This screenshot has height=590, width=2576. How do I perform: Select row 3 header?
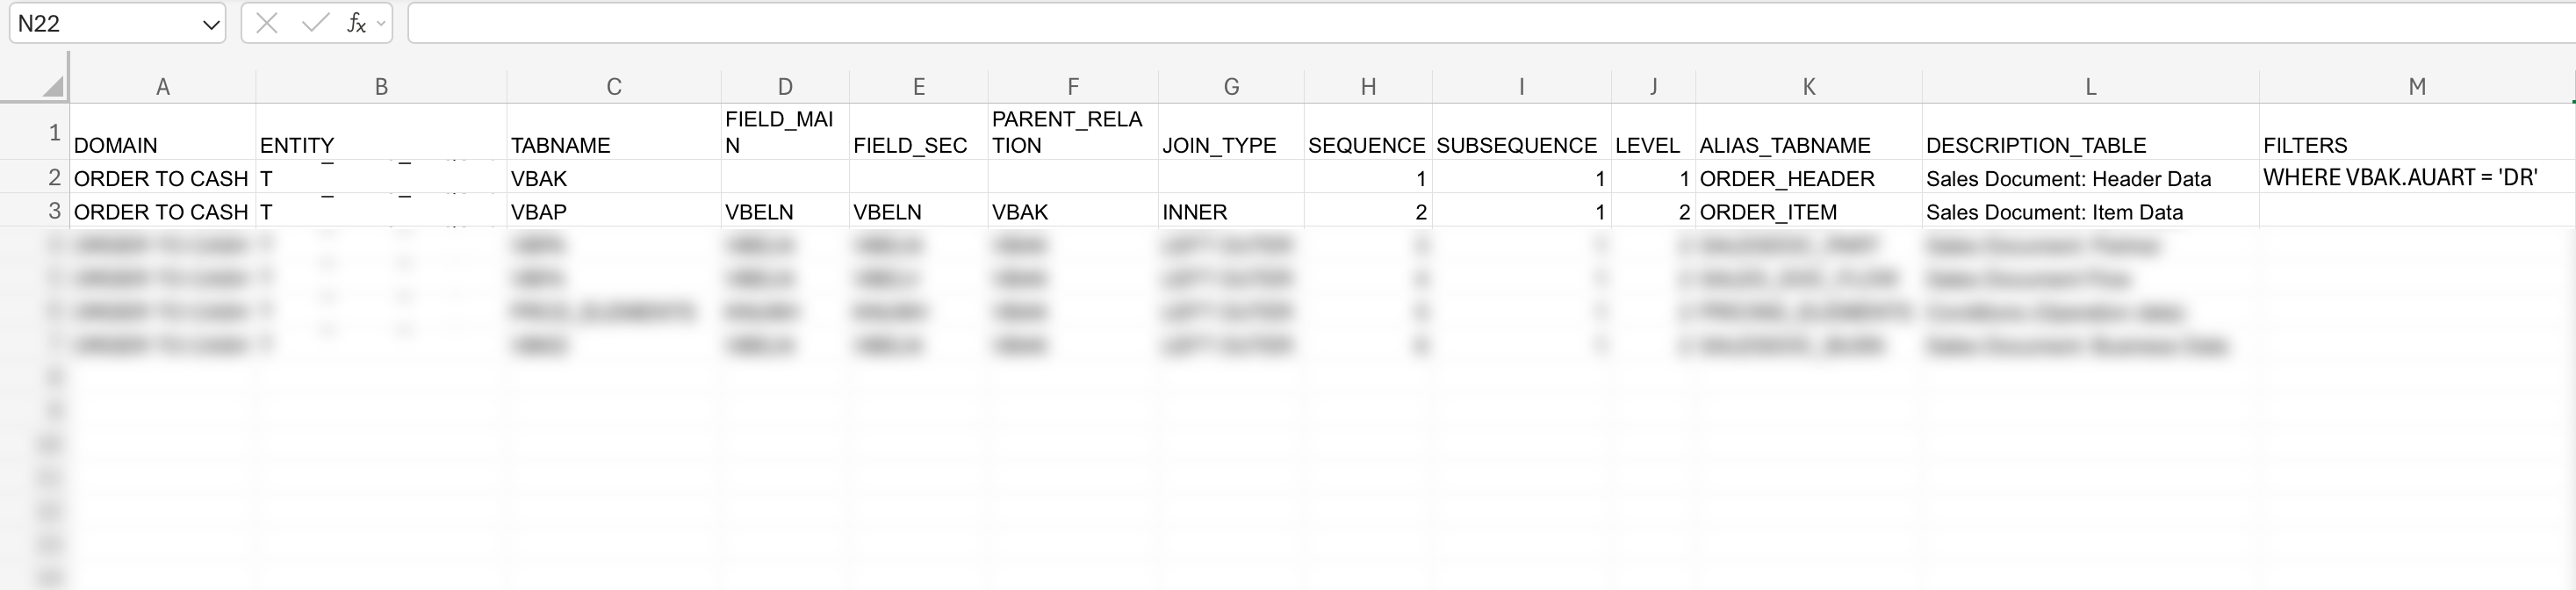[54, 211]
